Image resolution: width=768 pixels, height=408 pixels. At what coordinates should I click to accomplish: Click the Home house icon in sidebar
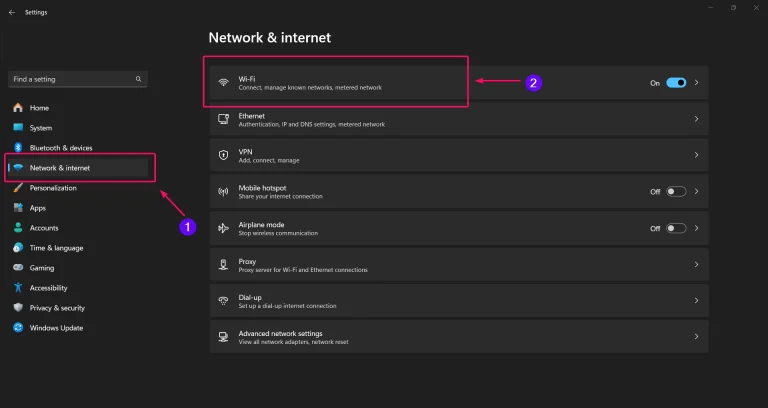18,108
